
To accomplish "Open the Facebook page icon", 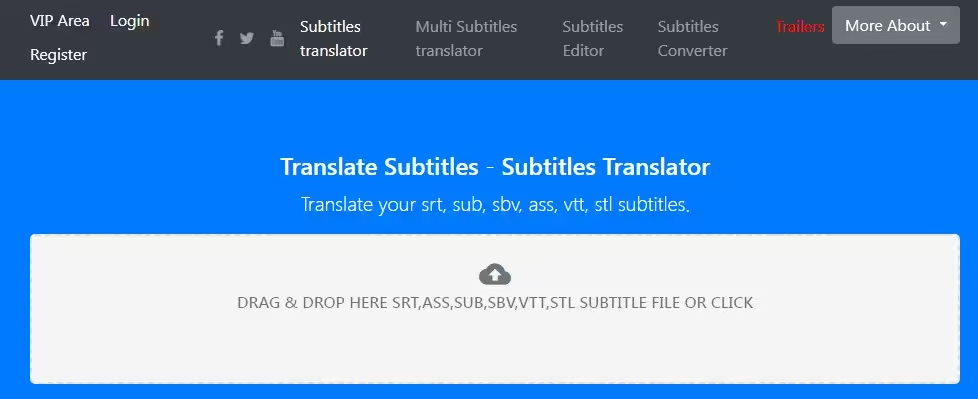I will (x=219, y=39).
